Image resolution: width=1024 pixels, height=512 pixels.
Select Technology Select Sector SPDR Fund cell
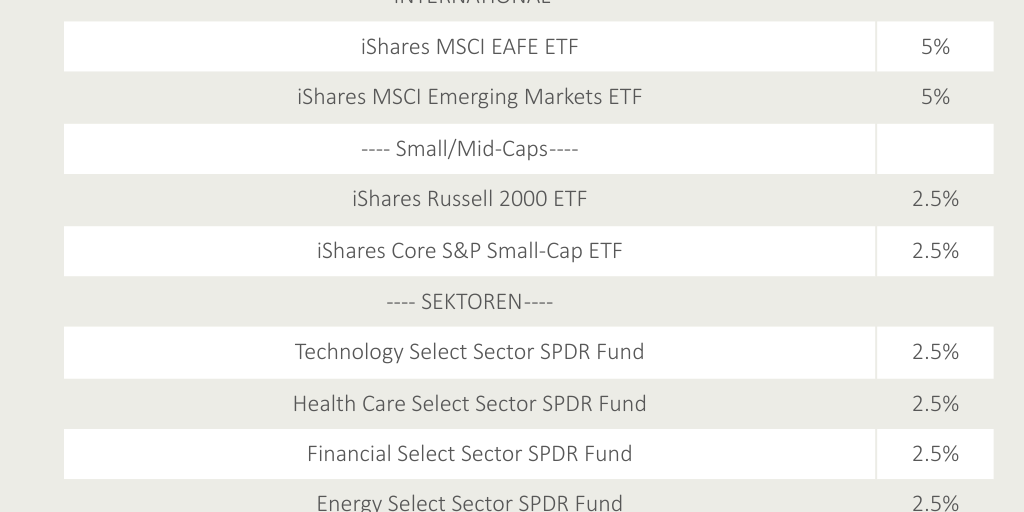tap(469, 352)
